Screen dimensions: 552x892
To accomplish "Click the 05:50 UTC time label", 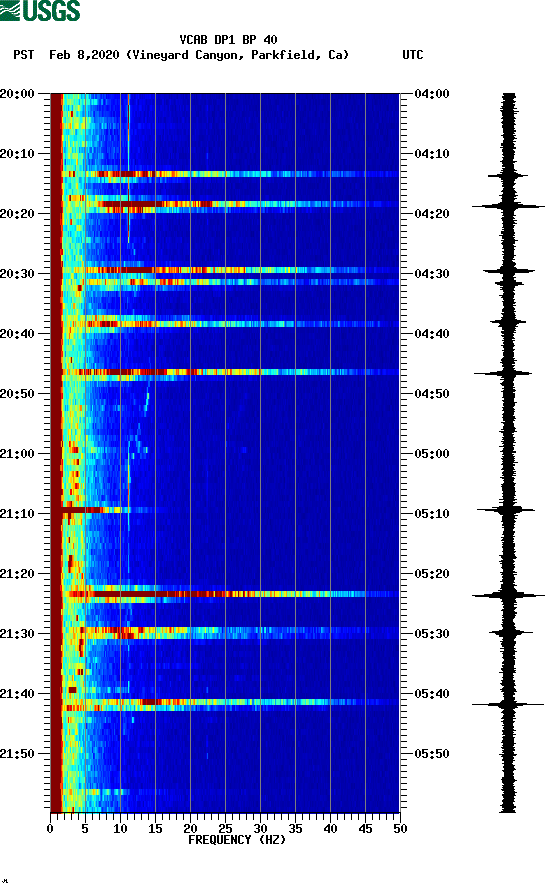I will point(432,754).
